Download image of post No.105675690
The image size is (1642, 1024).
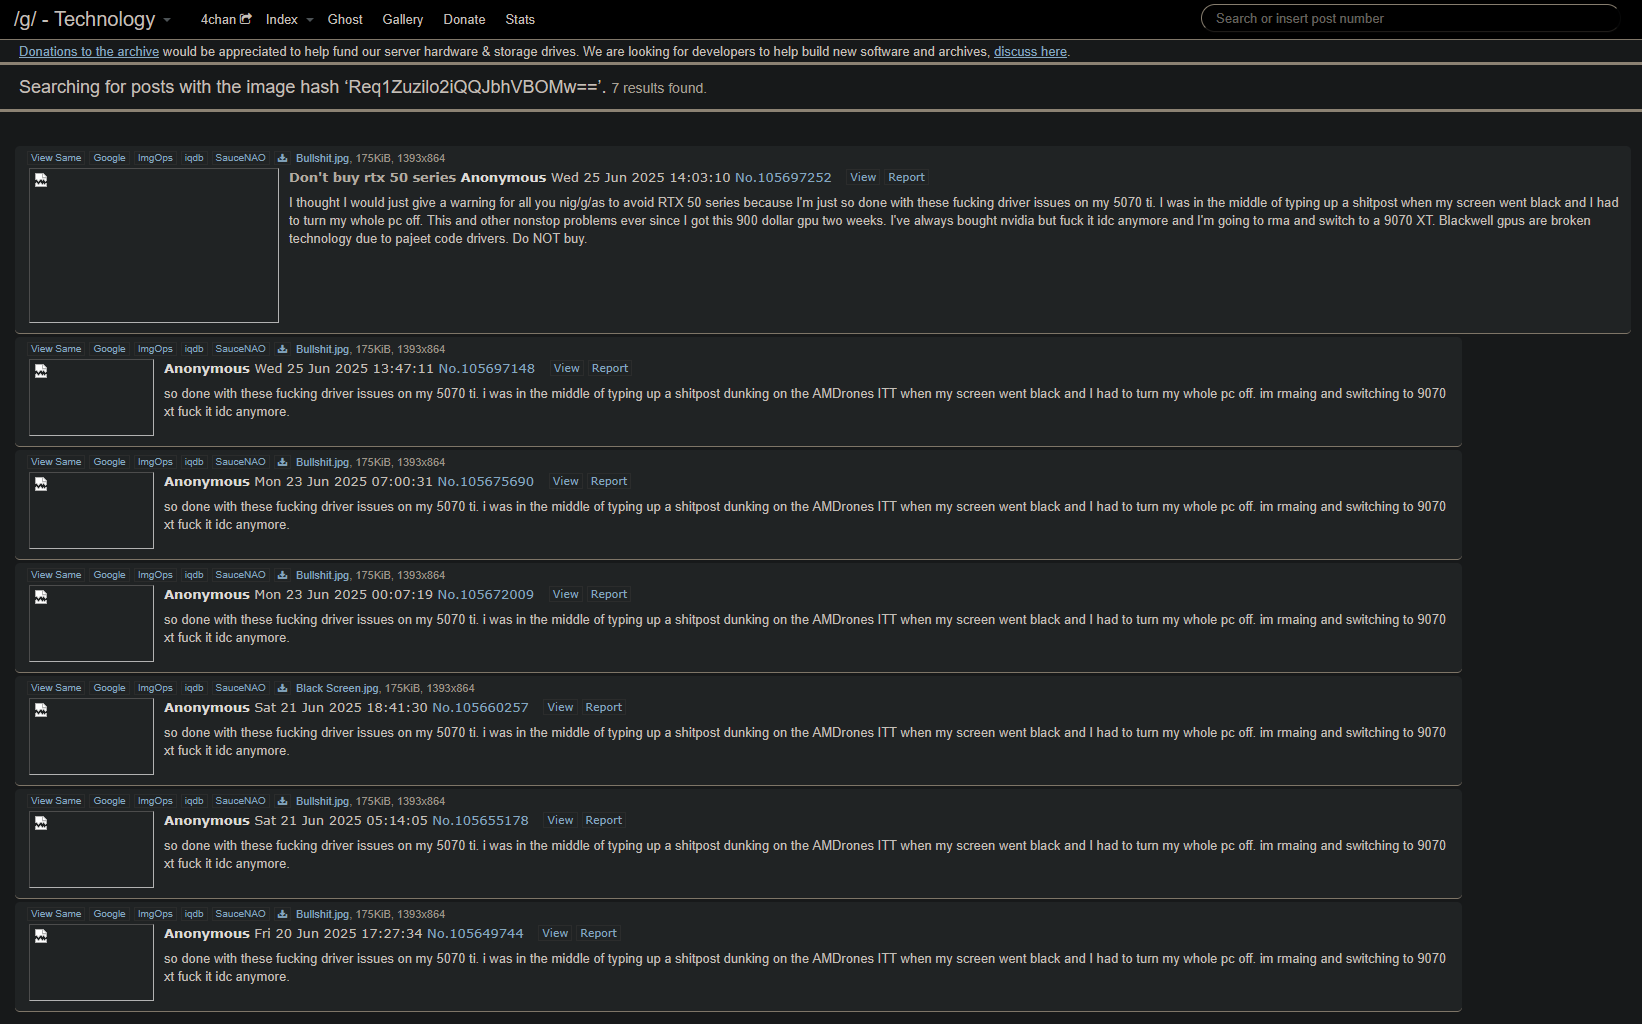point(283,462)
